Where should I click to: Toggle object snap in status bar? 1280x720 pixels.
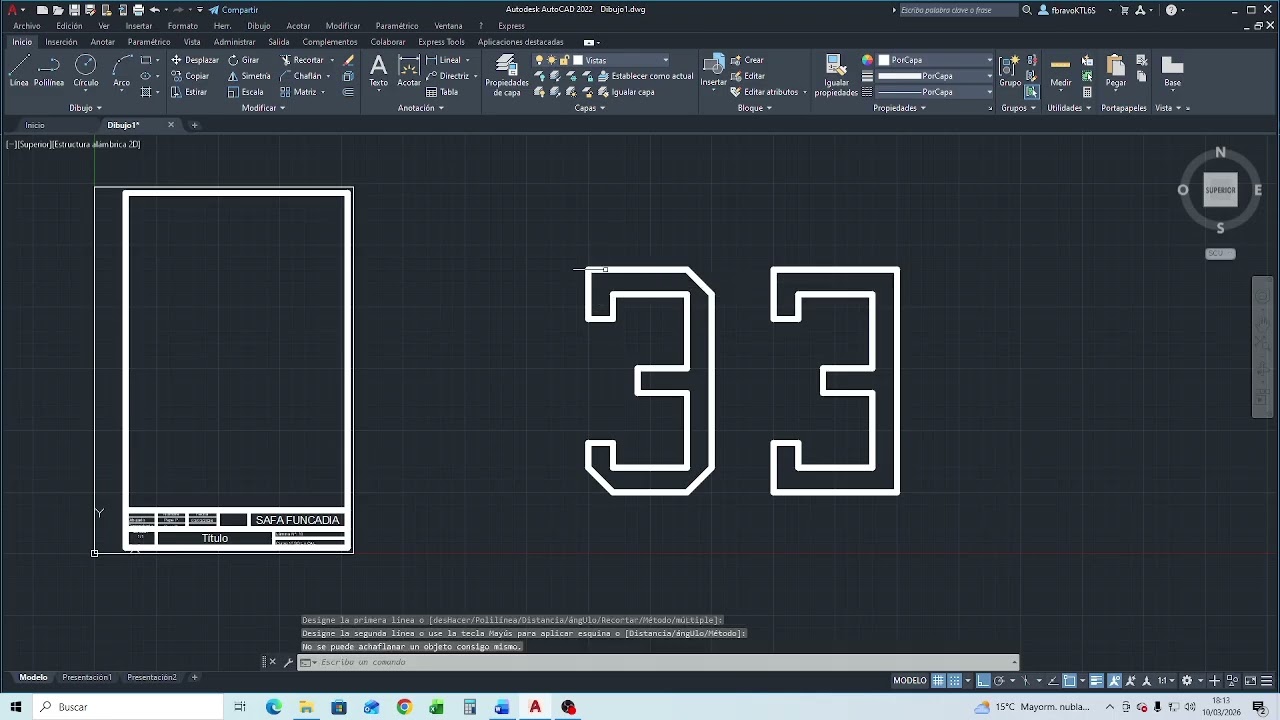(x=1069, y=681)
